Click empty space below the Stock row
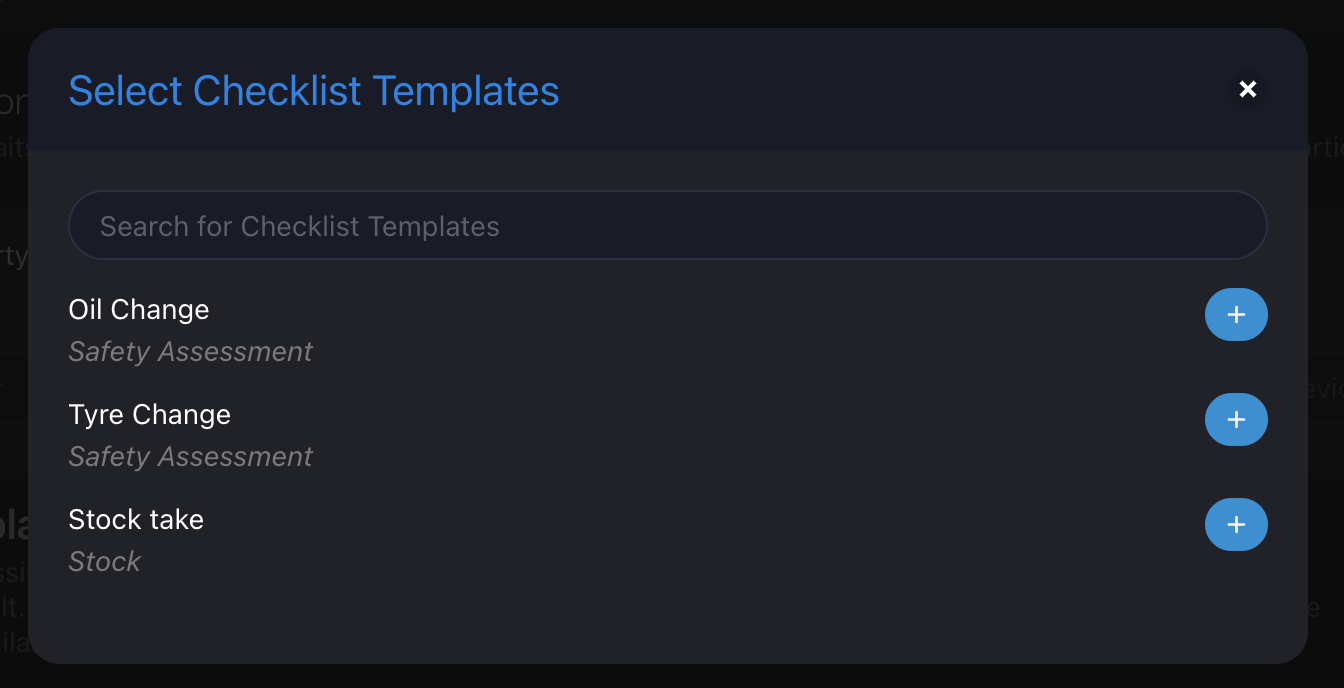The image size is (1344, 688). click(668, 620)
